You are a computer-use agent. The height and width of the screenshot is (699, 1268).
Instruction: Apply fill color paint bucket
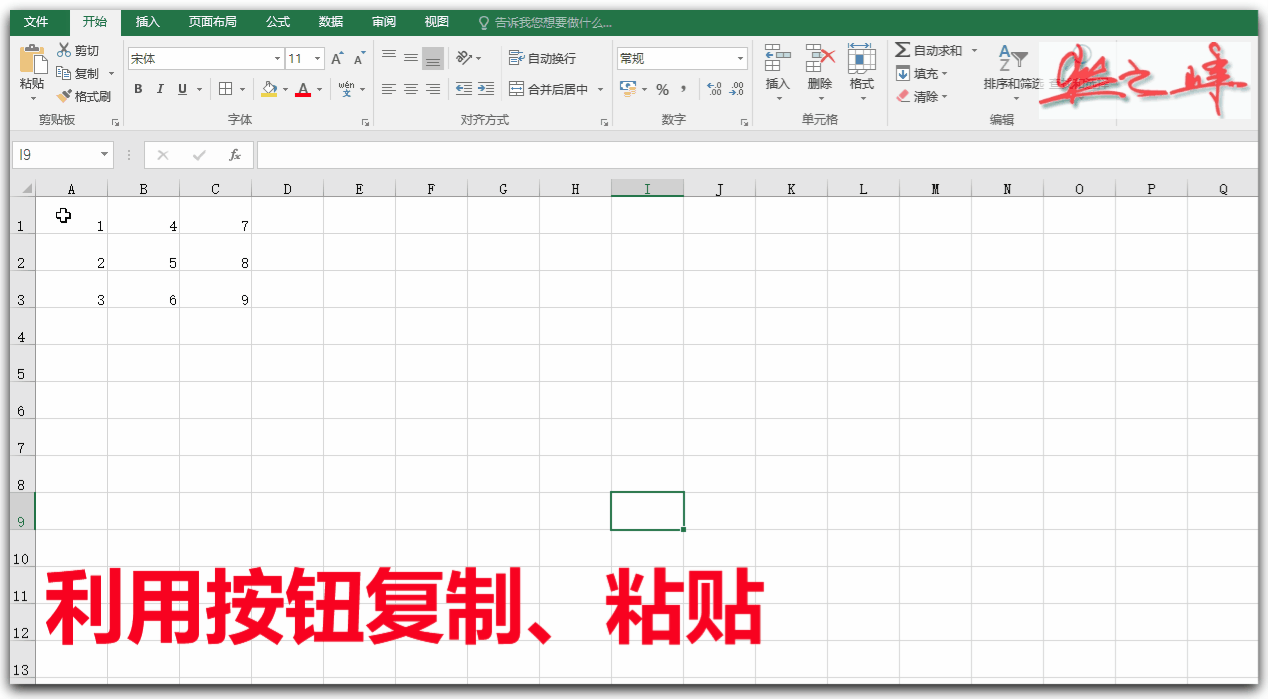click(x=269, y=89)
